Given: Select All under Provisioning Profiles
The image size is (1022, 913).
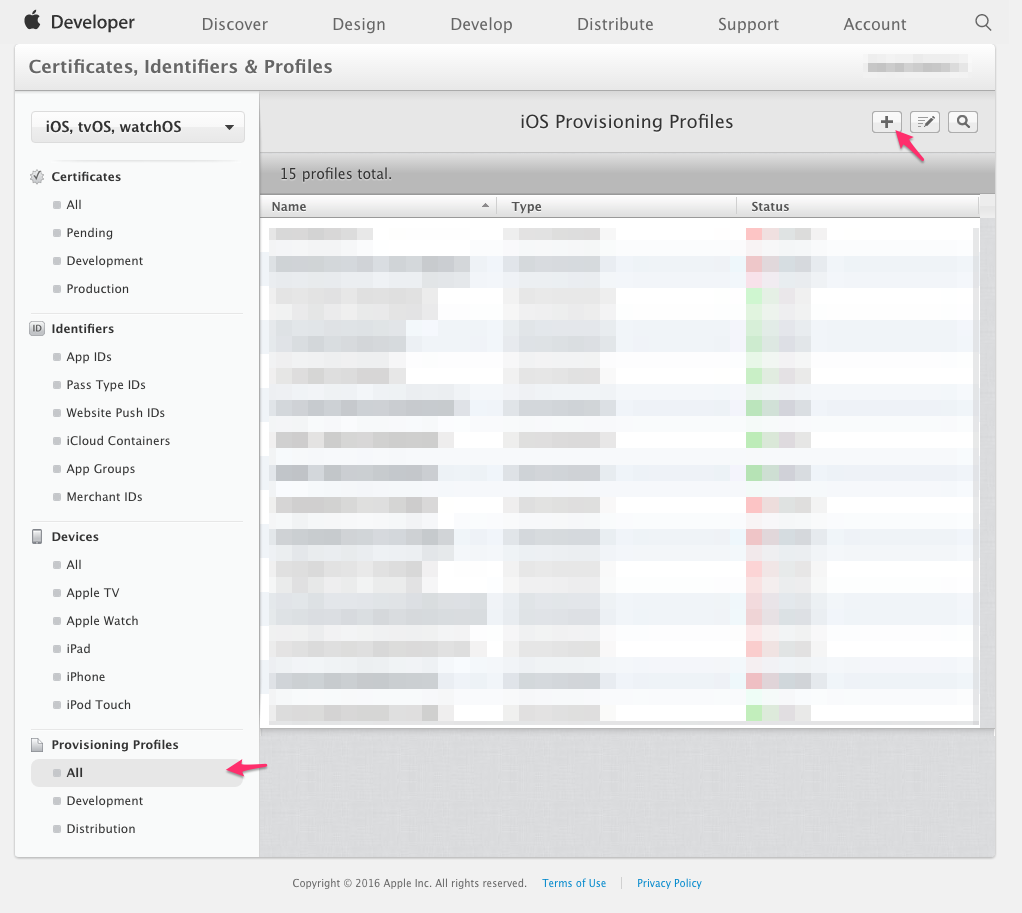Looking at the screenshot, I should [x=74, y=772].
